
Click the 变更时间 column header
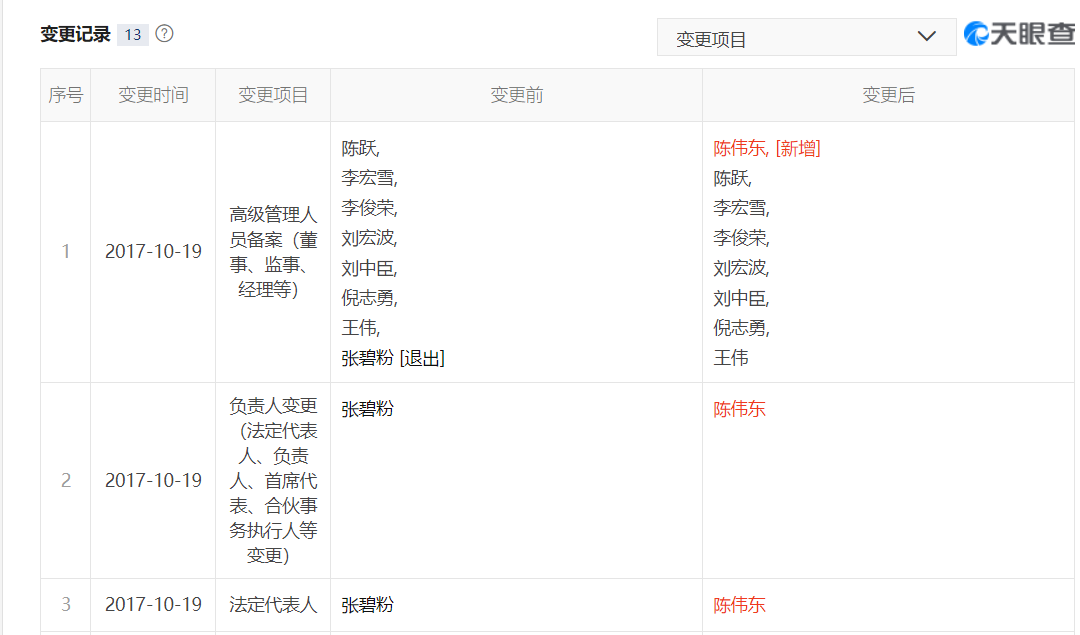153,95
